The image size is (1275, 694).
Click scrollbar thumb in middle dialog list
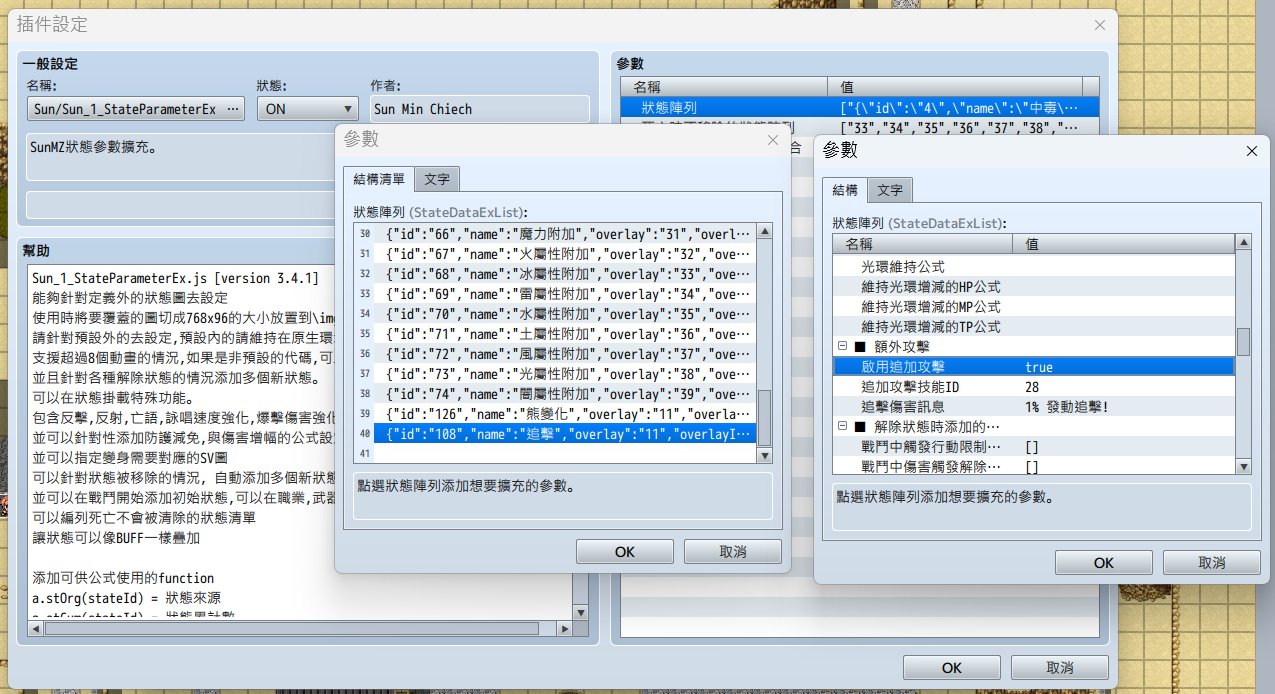[765, 417]
